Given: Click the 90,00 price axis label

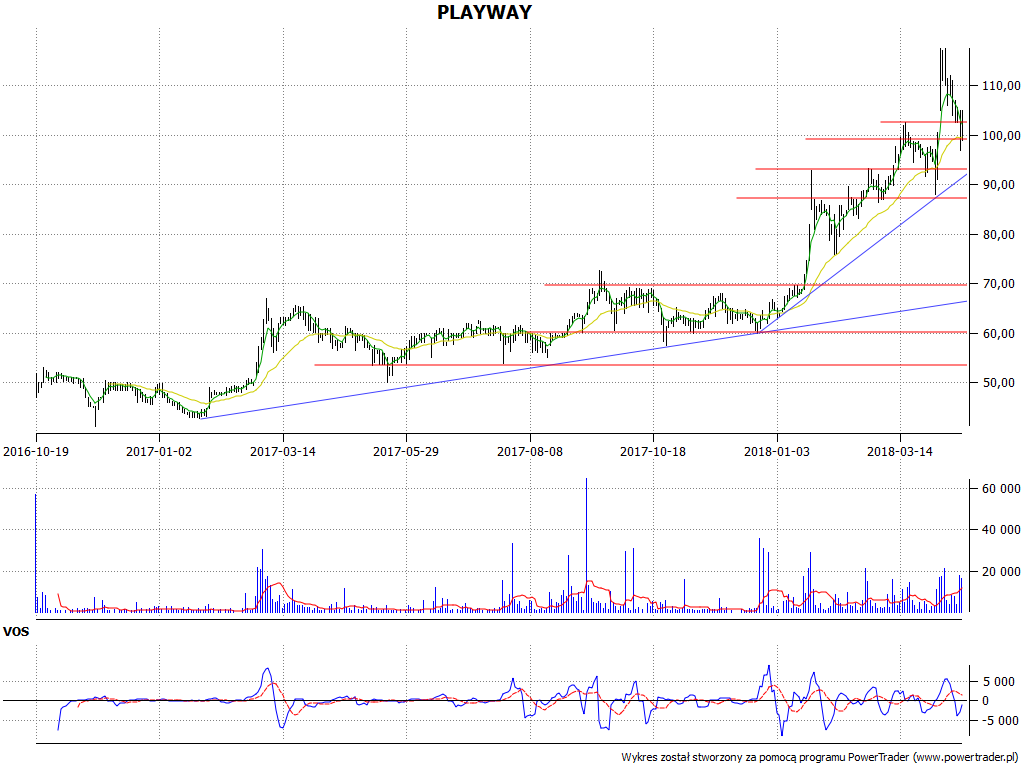Looking at the screenshot, I should tap(999, 185).
